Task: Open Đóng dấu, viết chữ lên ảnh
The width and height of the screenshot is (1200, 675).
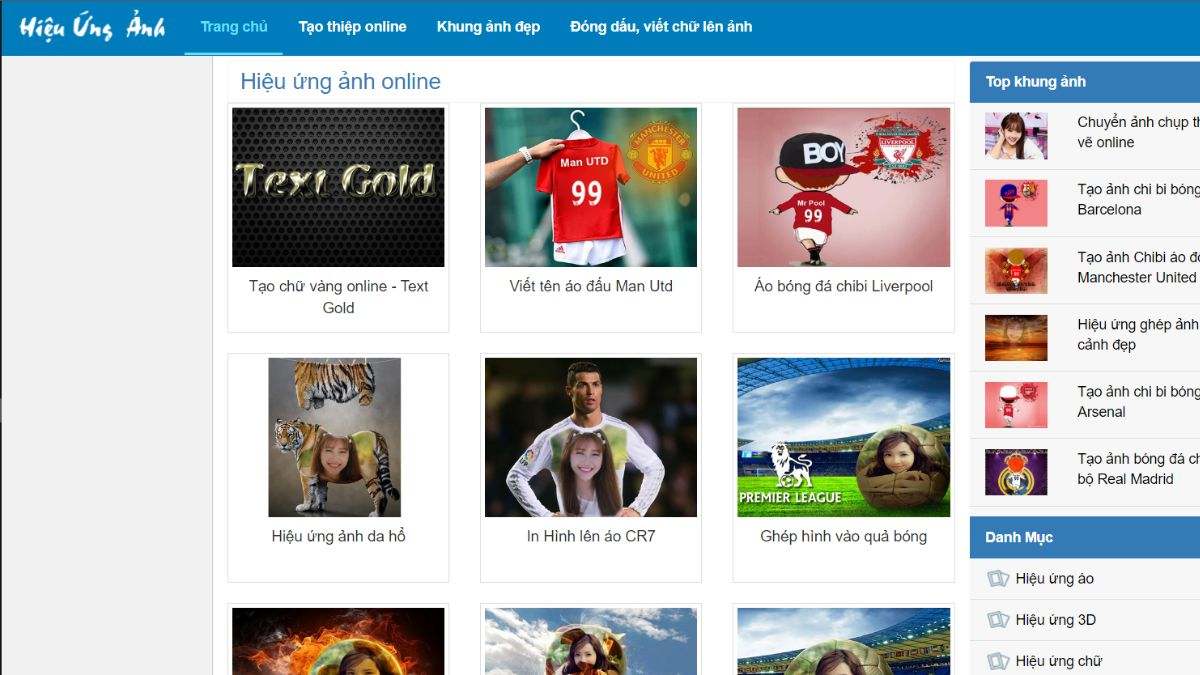Action: tap(661, 27)
